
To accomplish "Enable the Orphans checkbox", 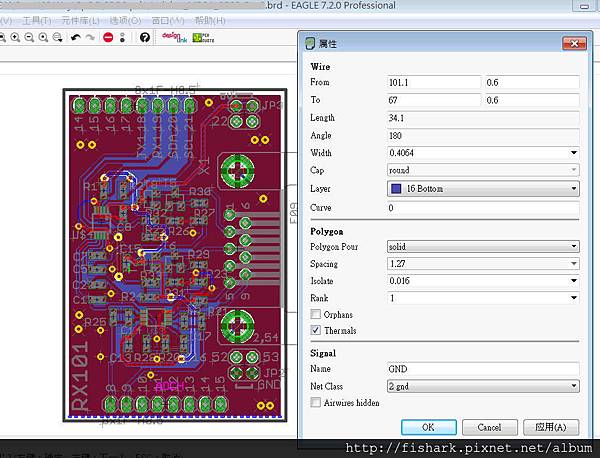I will click(x=317, y=314).
